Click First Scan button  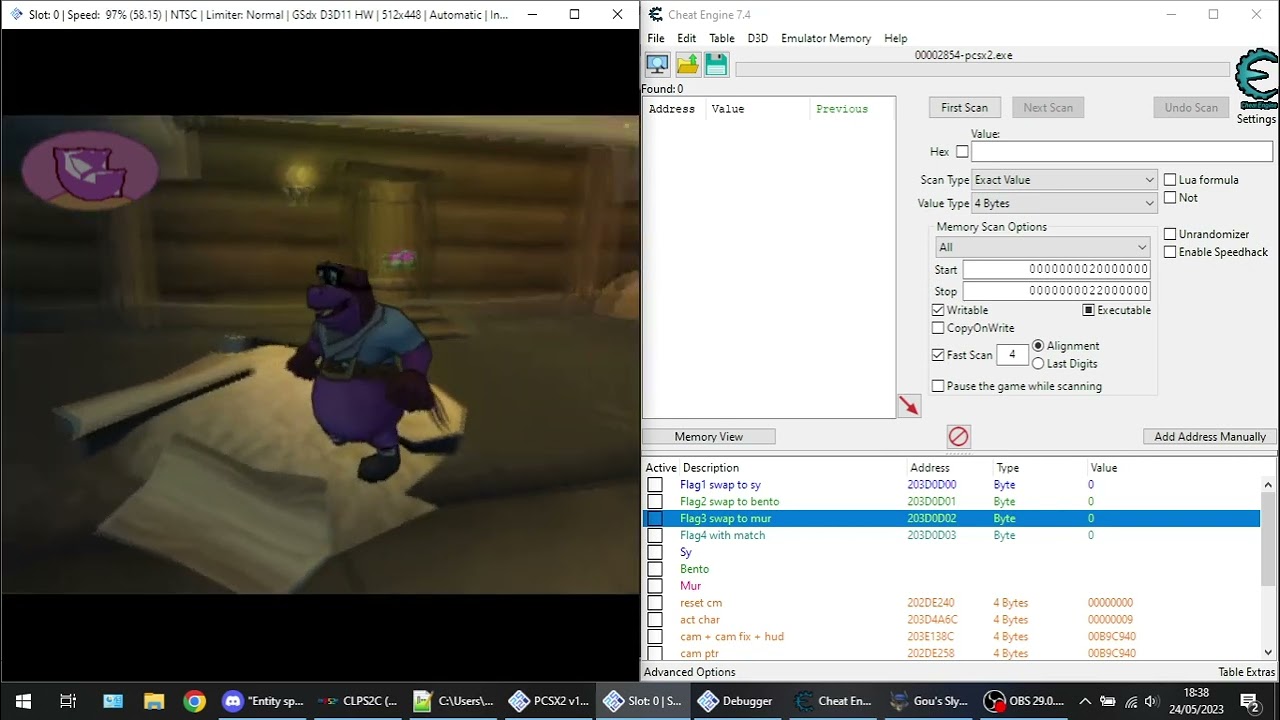tap(964, 108)
